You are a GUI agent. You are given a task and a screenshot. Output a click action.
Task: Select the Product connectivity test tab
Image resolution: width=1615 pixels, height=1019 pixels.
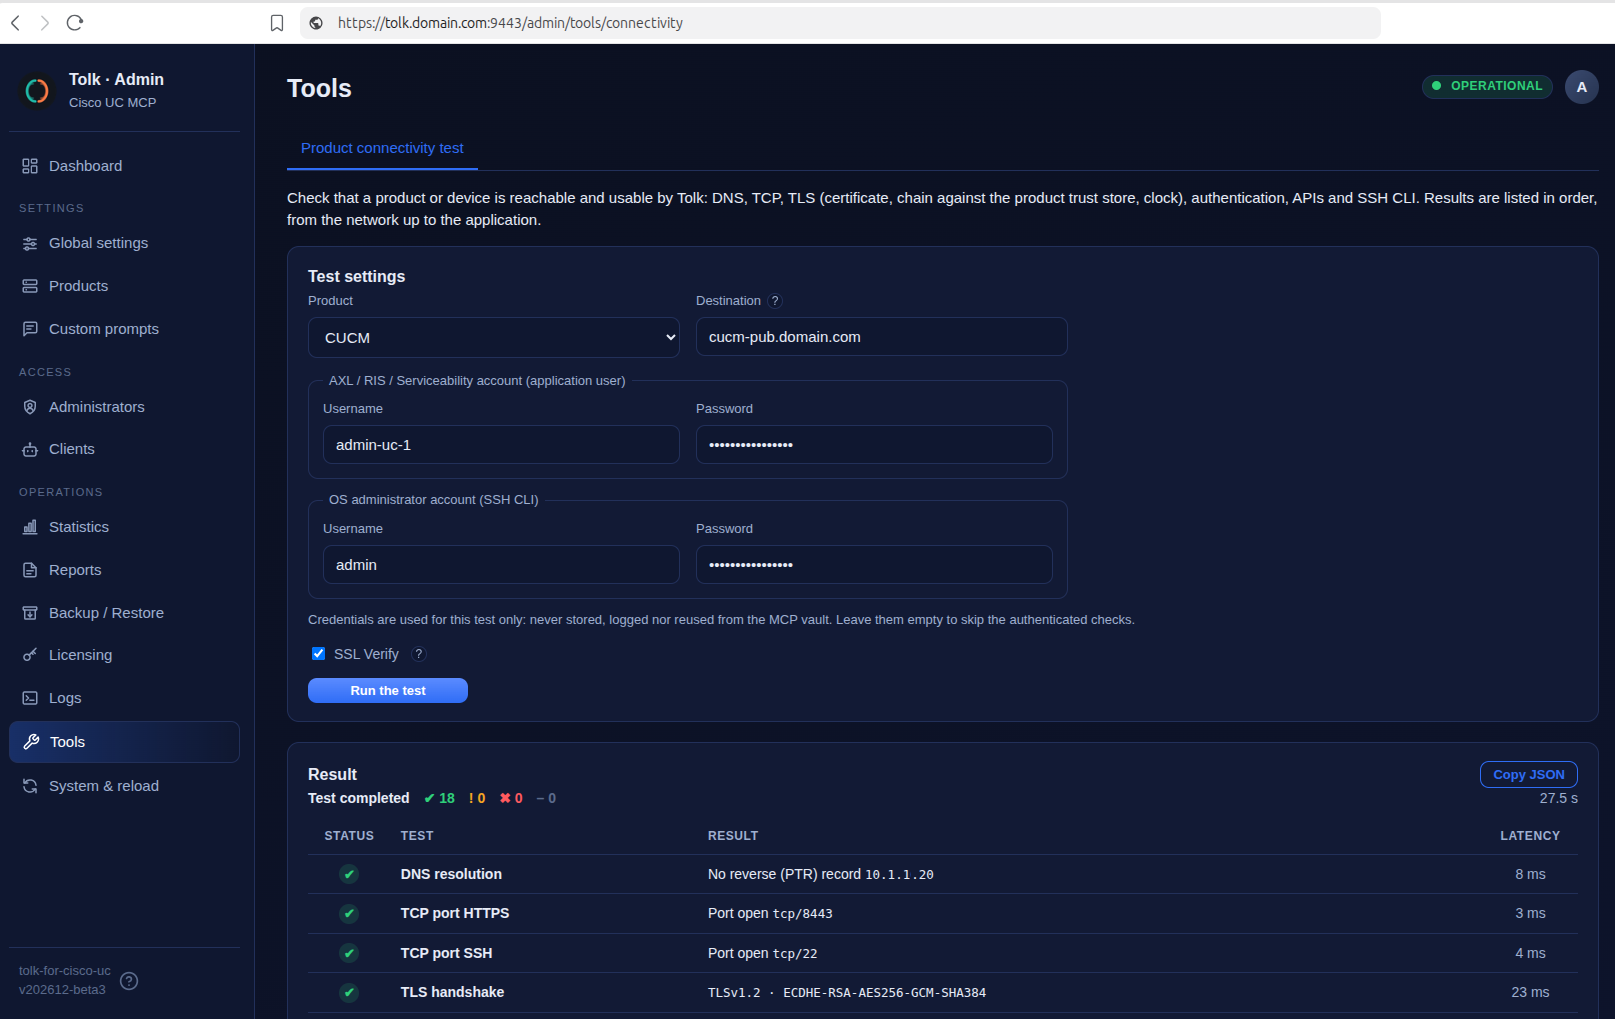click(382, 148)
